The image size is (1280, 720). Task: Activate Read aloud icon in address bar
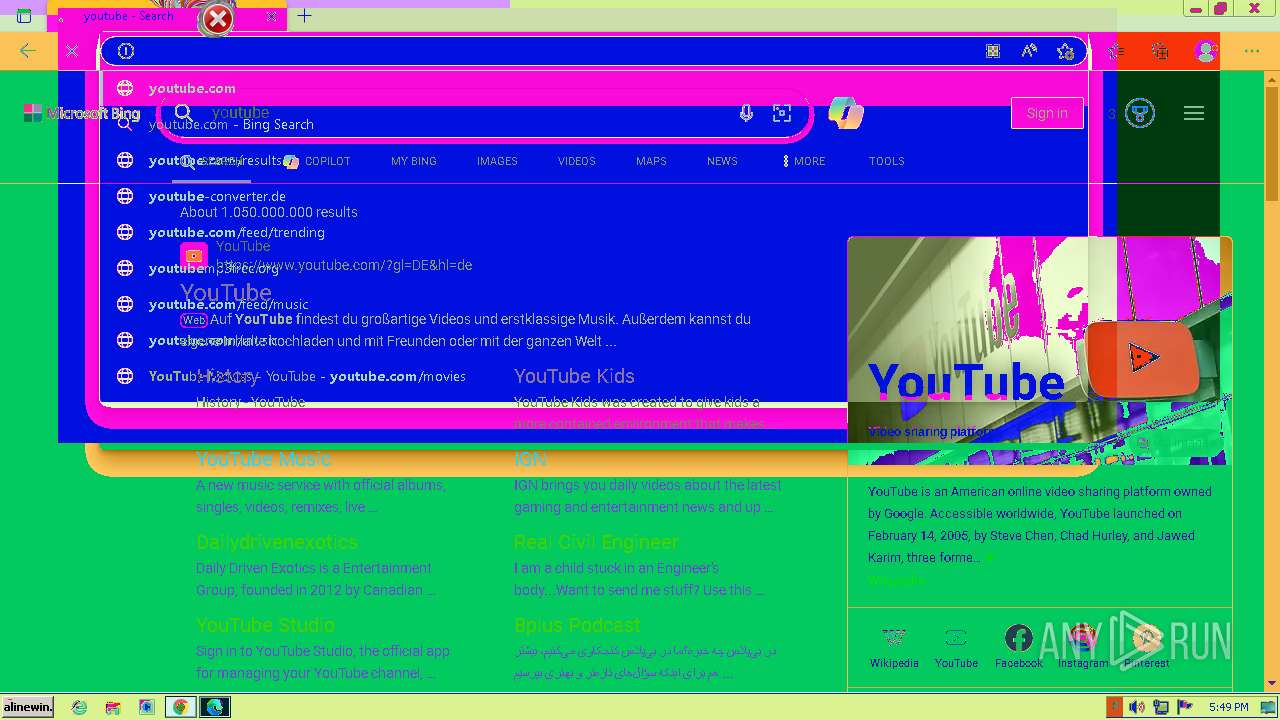coord(1029,51)
